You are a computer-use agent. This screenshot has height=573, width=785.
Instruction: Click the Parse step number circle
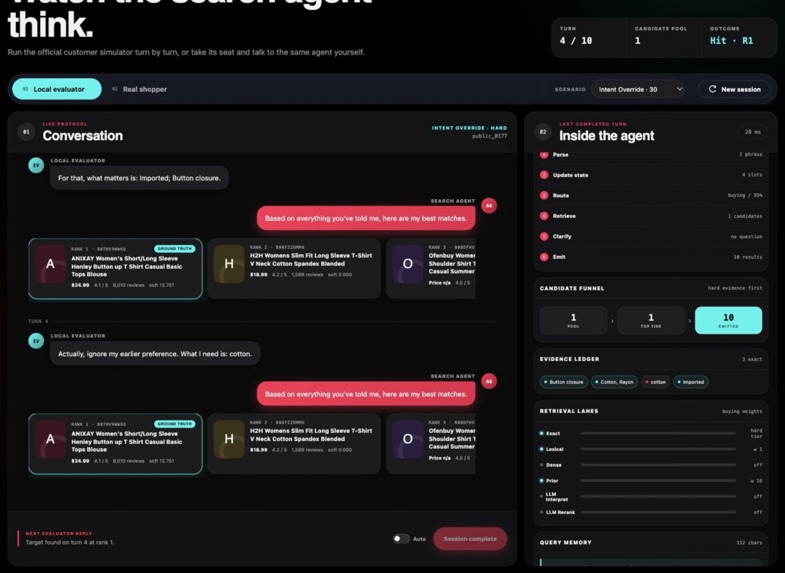pyautogui.click(x=544, y=155)
